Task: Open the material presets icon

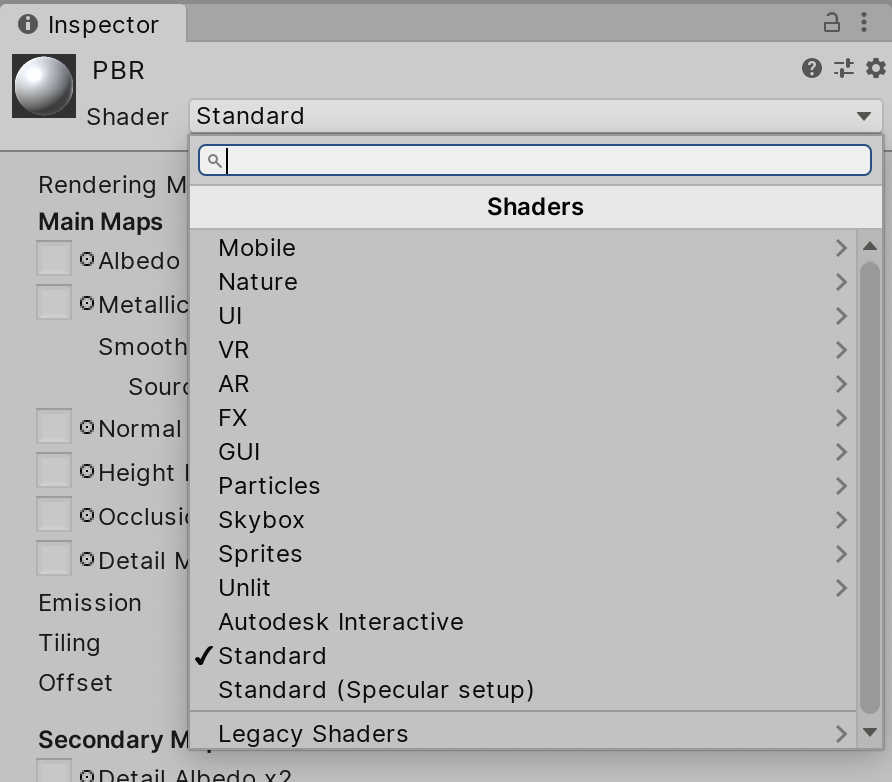Action: 843,69
